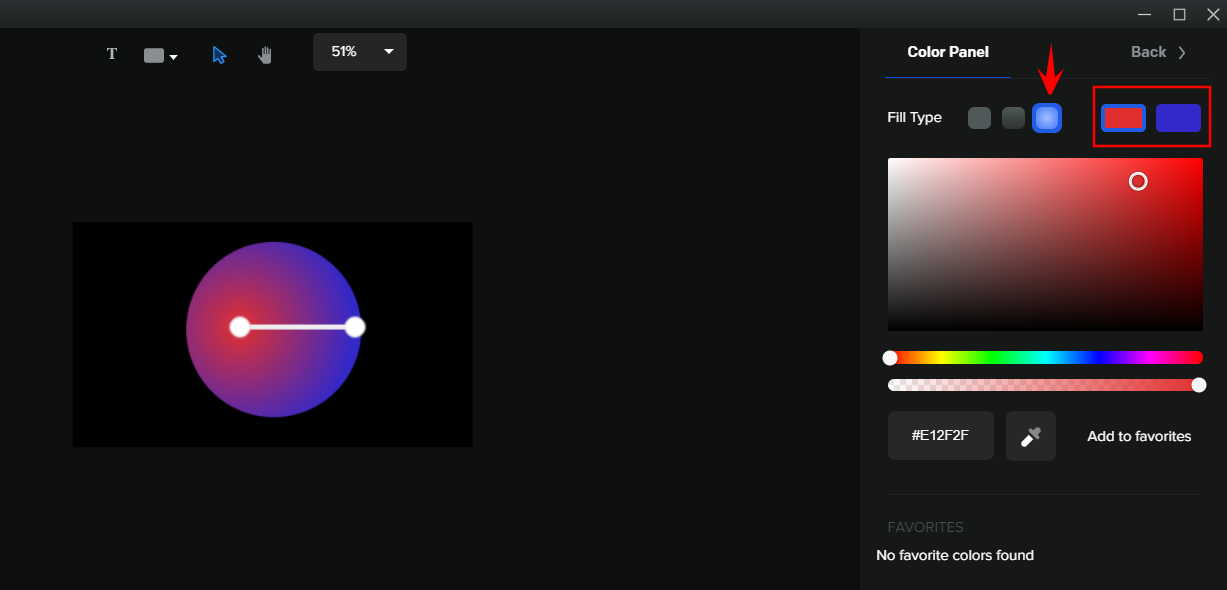Screen dimensions: 1227x590
Task: Click the gradient start handle on the circle
Action: tap(240, 327)
